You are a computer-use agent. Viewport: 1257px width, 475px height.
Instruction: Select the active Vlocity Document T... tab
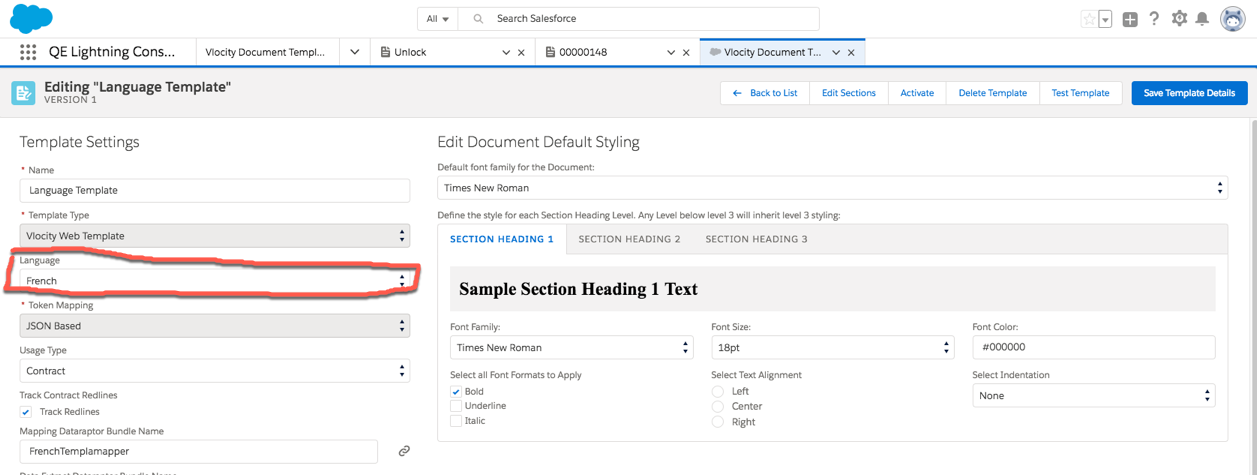click(x=772, y=52)
